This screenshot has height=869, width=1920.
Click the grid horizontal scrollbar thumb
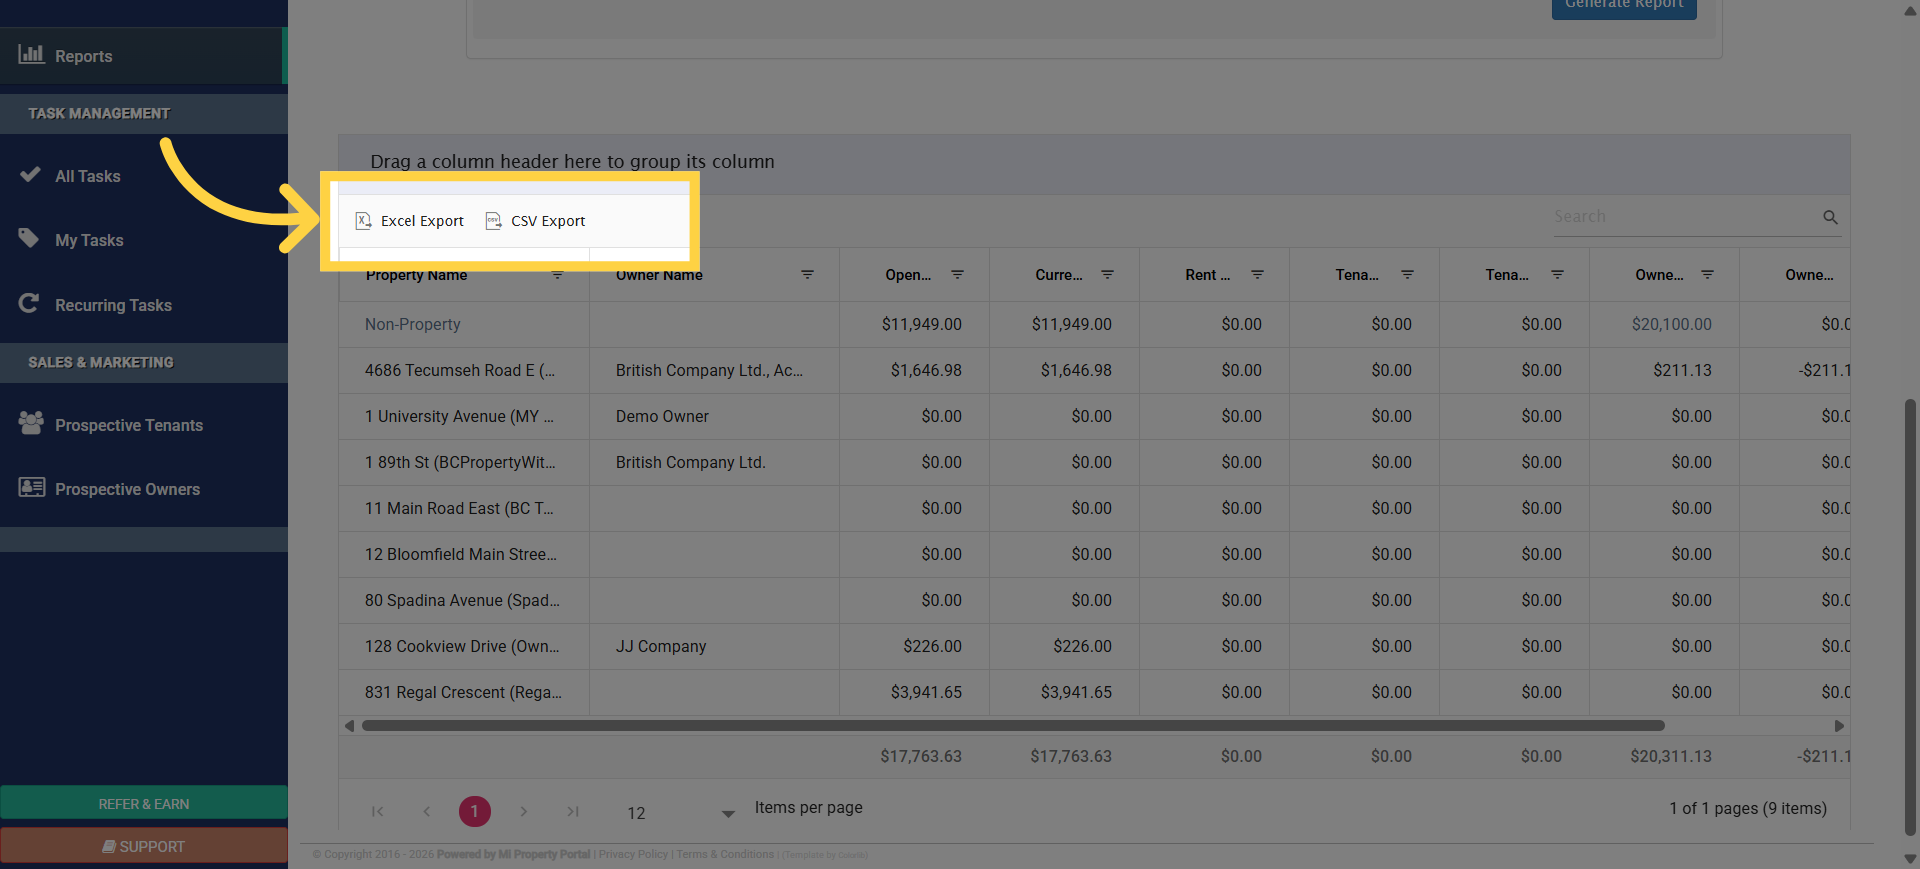click(1013, 726)
